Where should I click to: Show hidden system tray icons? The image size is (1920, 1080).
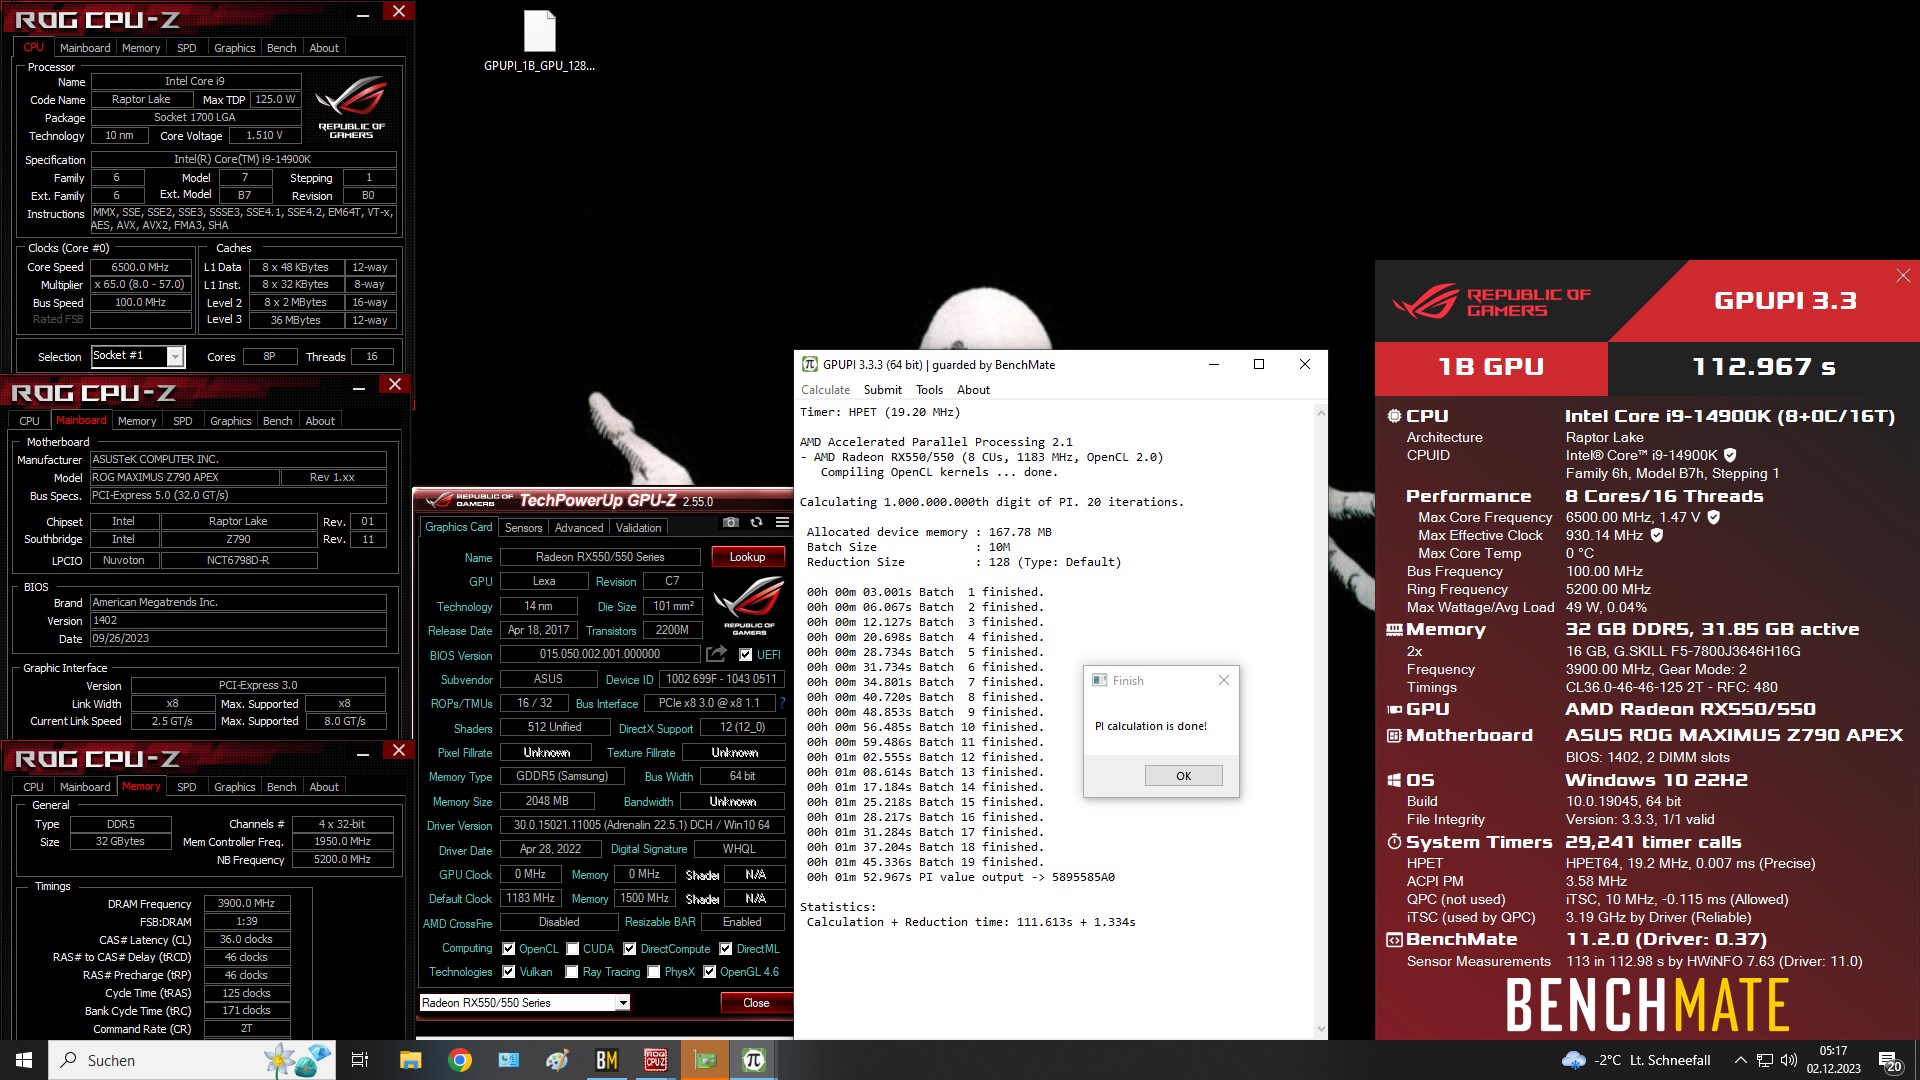pos(1740,1060)
